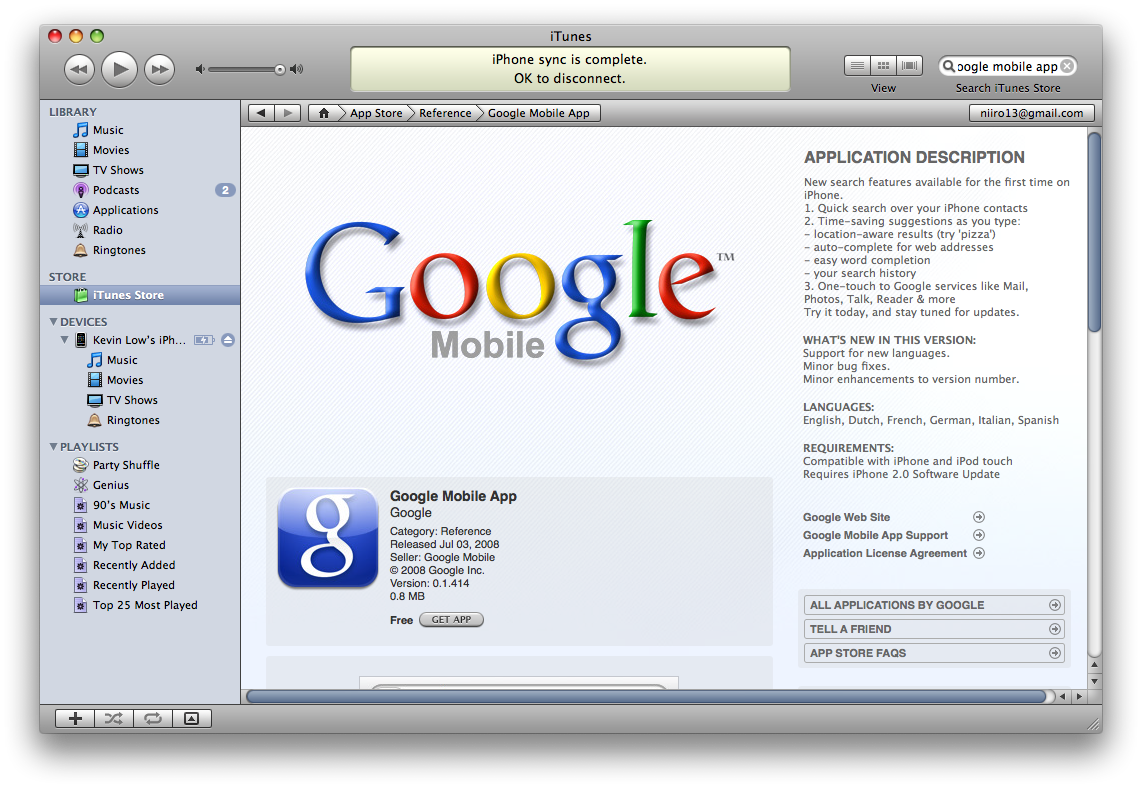Open library Ringtones

pyautogui.click(x=140, y=250)
